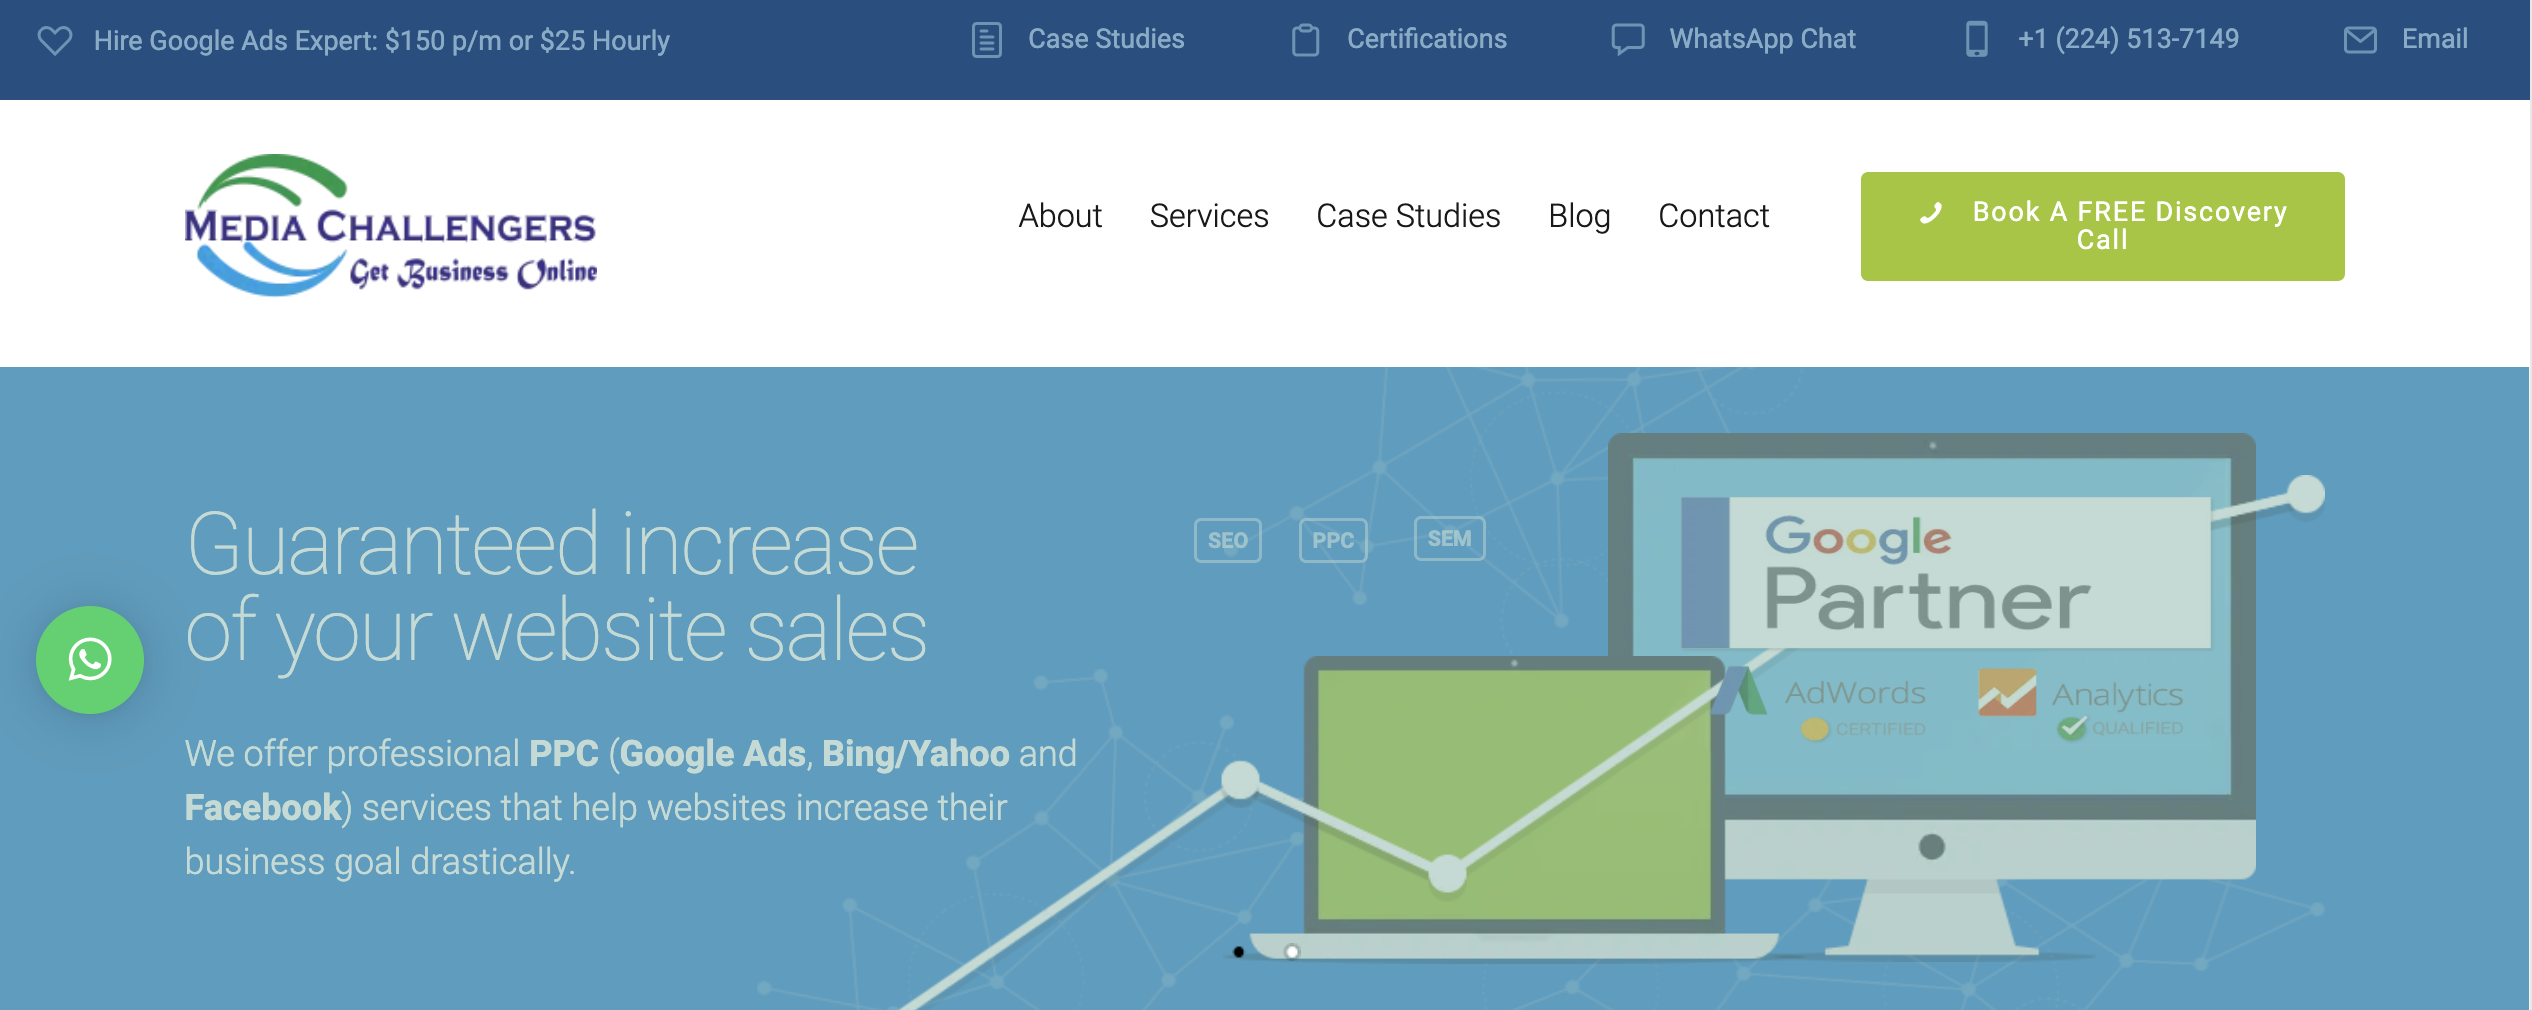This screenshot has width=2532, height=1010.
Task: Go to Case Studies in the main navigation
Action: [1408, 216]
